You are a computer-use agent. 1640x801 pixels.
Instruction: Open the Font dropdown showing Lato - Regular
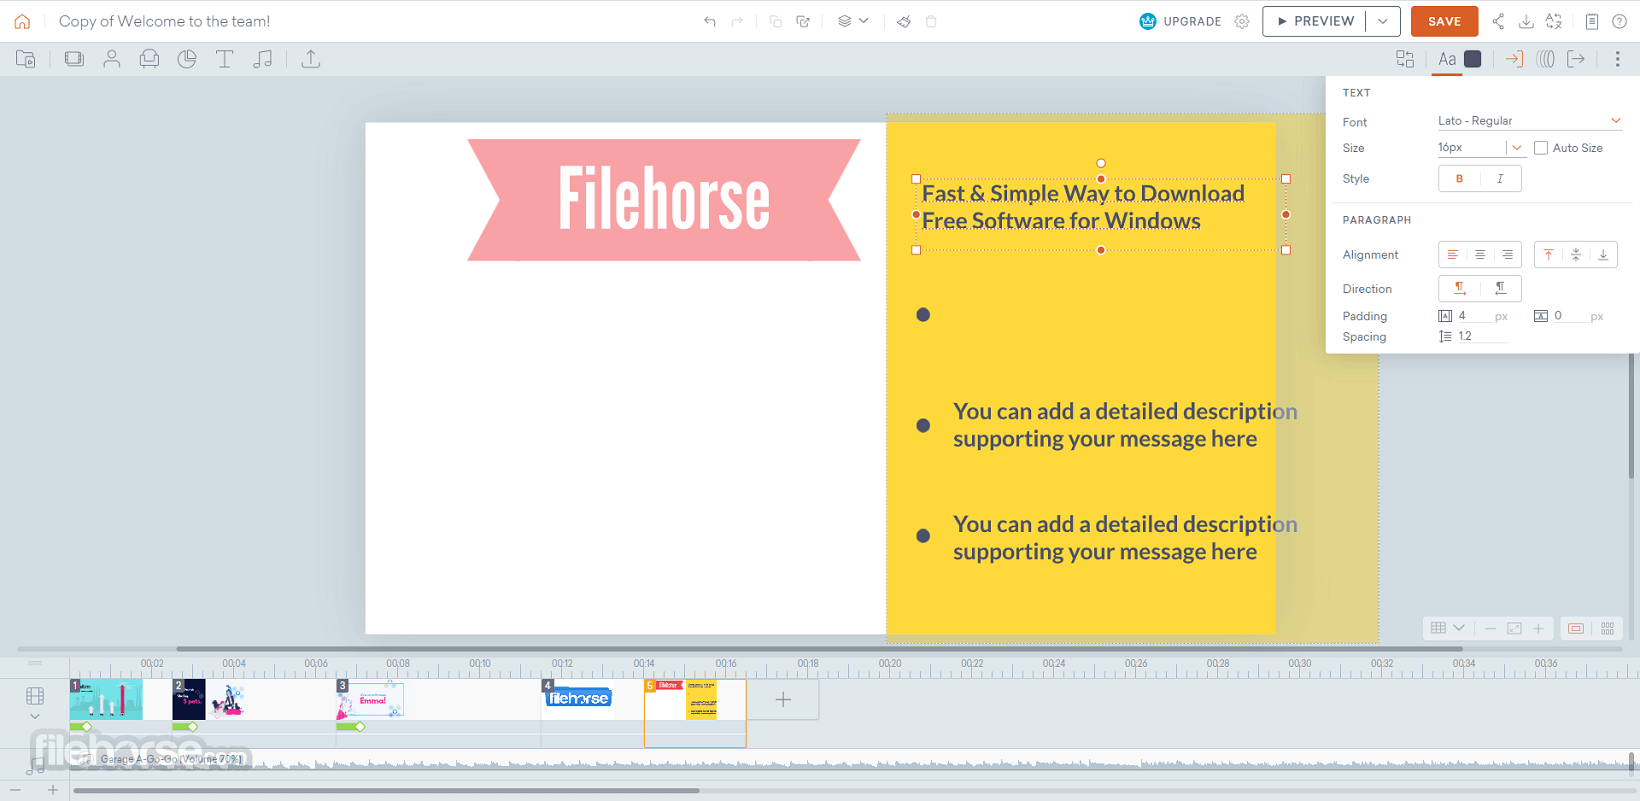click(1529, 121)
